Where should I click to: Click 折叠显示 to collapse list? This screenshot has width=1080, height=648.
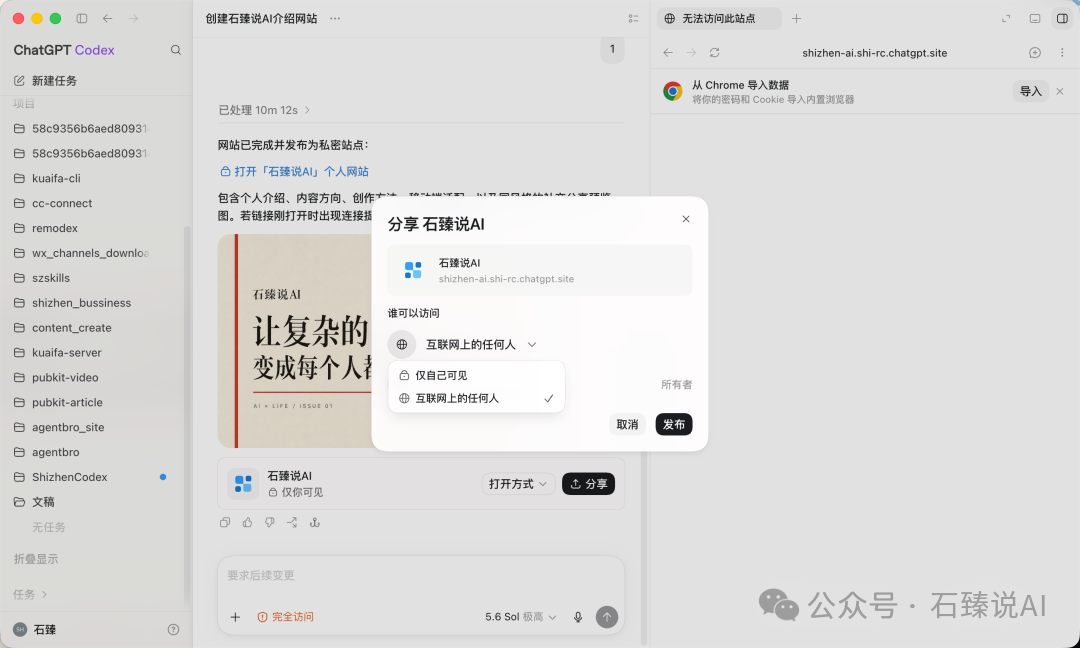pos(36,559)
